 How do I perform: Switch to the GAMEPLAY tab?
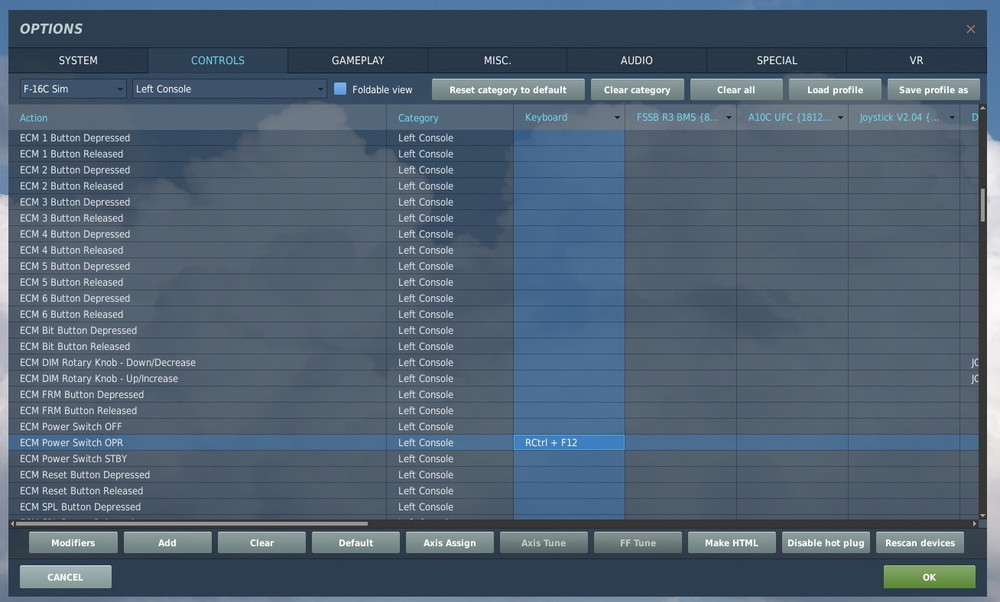(x=357, y=60)
